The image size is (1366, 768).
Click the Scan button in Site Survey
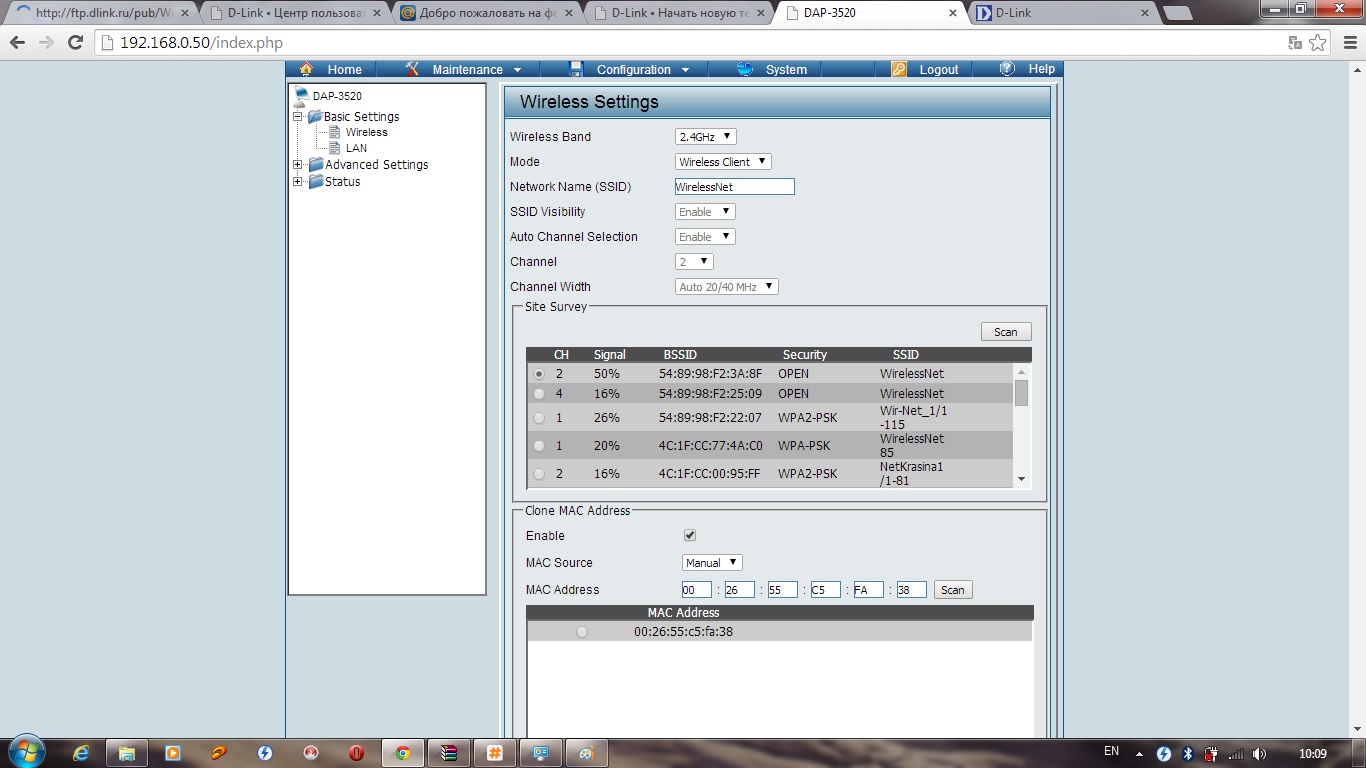(1005, 332)
